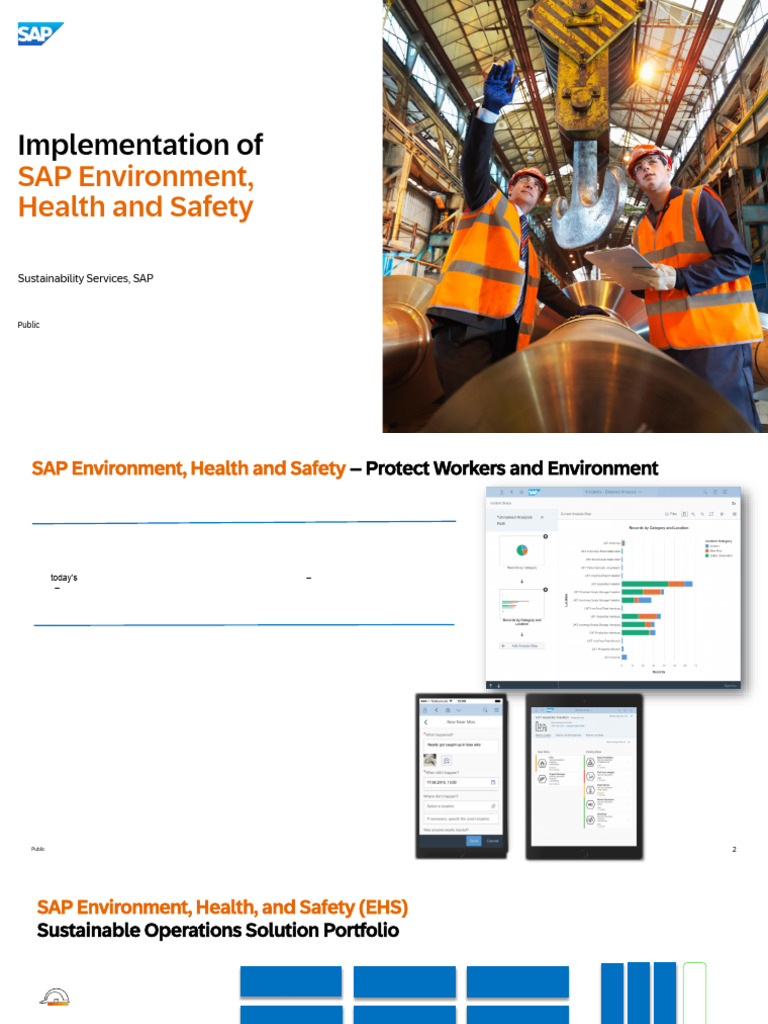Click the hard hat icon on slide three
The width and height of the screenshot is (768, 1024).
(x=54, y=997)
